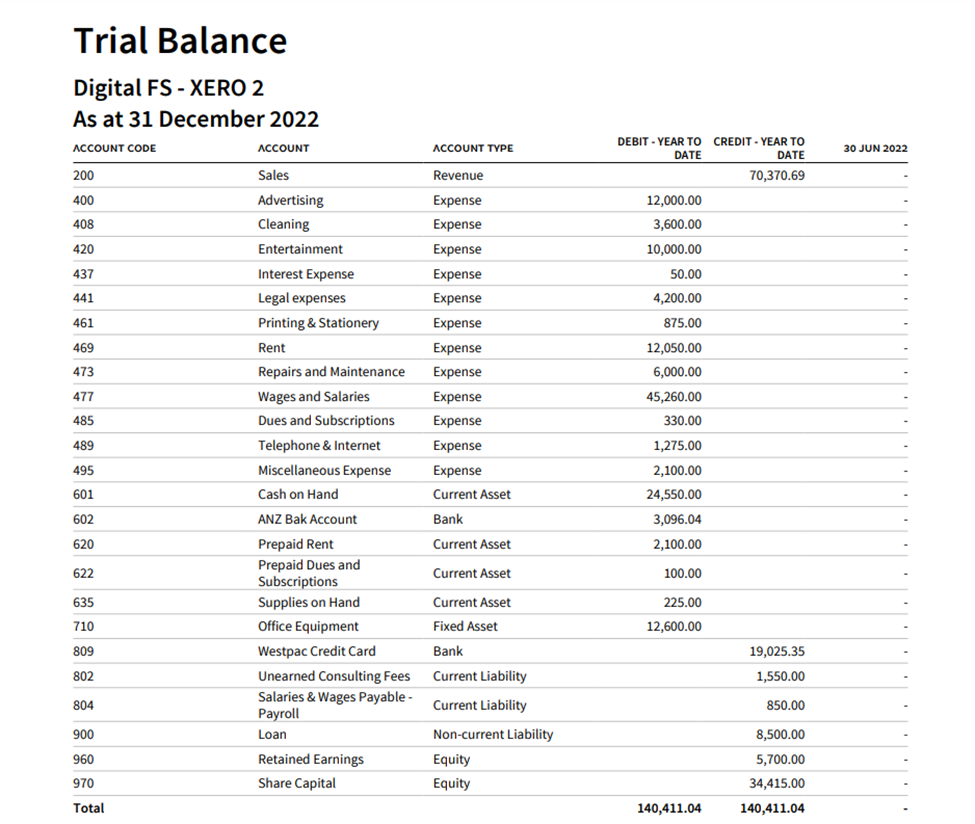Click the Cash on Hand debit 24,550.00

(x=674, y=494)
